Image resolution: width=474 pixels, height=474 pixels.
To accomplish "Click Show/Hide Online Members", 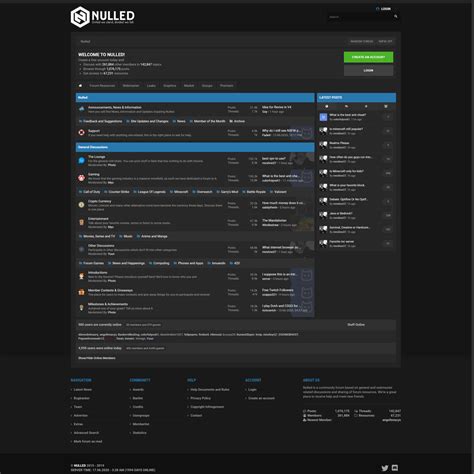I will coord(97,358).
